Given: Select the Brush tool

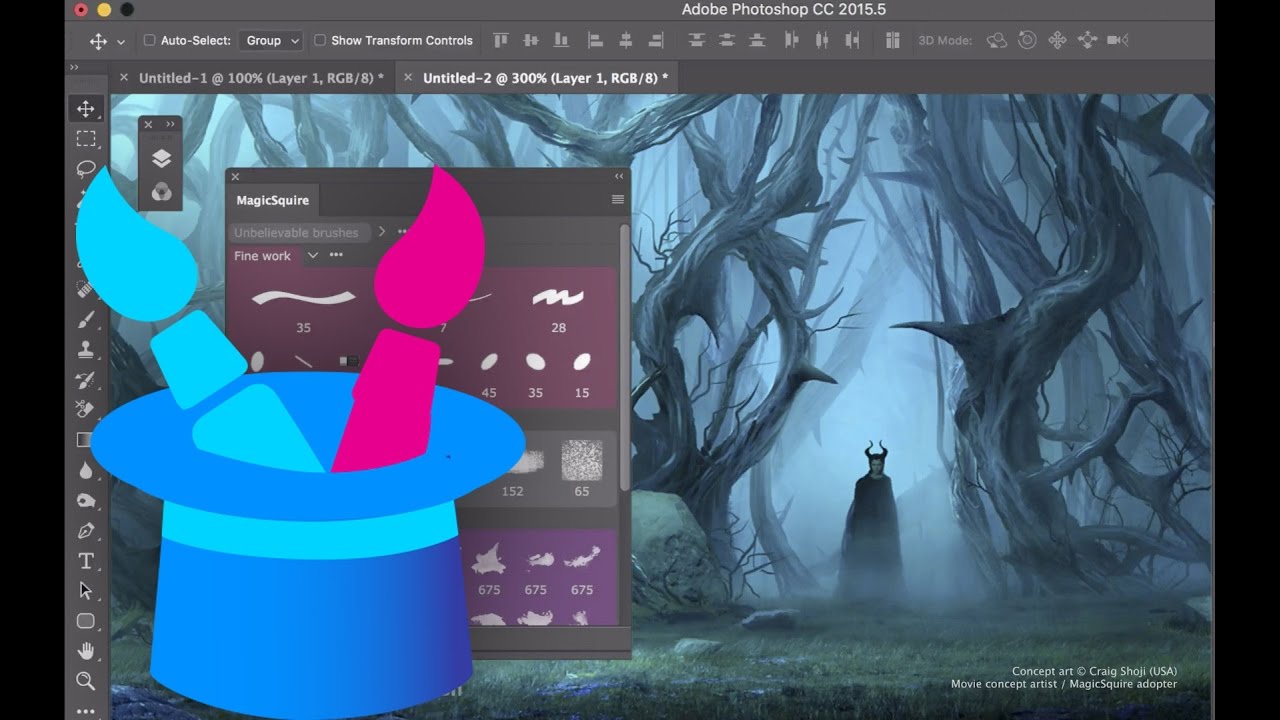Looking at the screenshot, I should [86, 320].
